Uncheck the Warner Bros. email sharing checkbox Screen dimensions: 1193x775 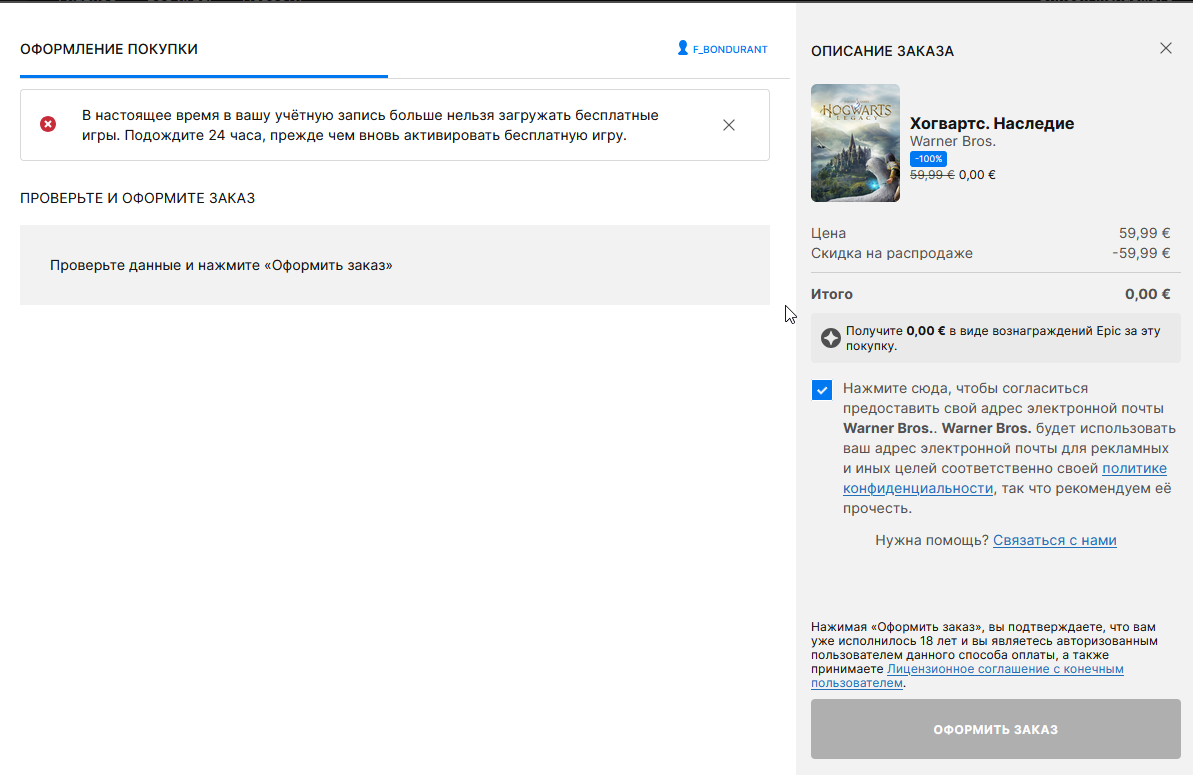[x=822, y=390]
